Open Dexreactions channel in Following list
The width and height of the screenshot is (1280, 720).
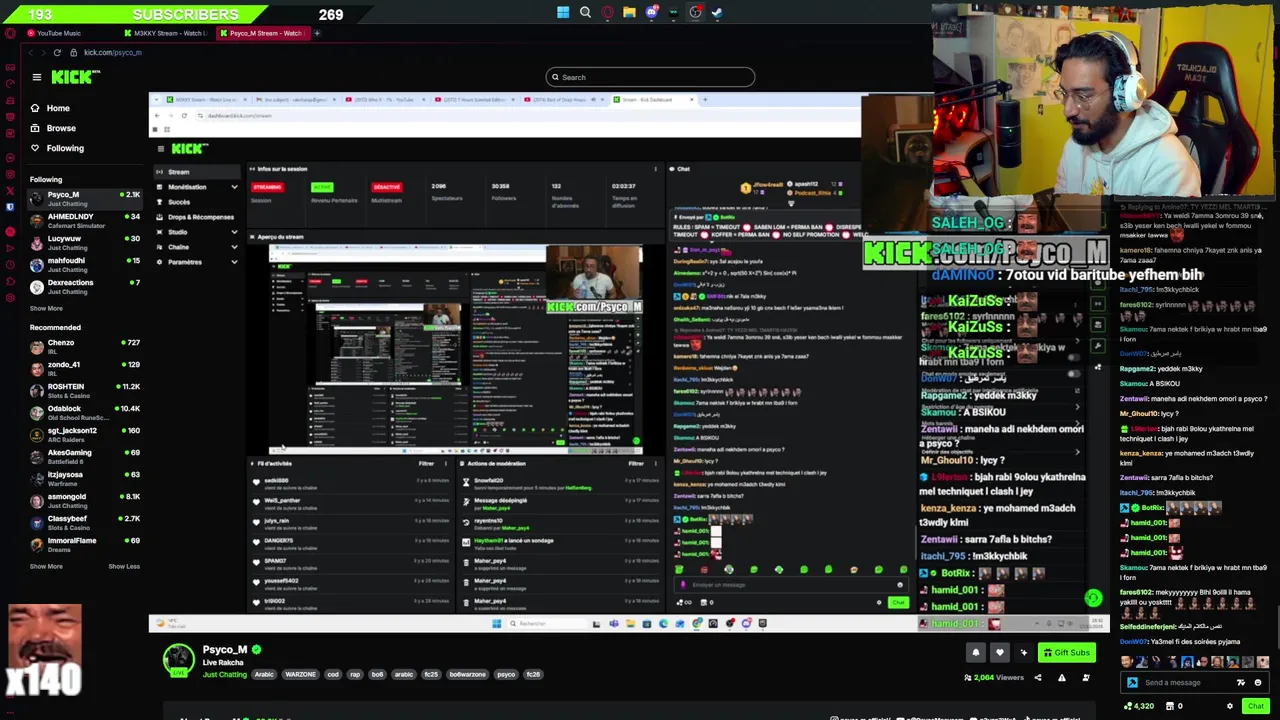pyautogui.click(x=84, y=287)
